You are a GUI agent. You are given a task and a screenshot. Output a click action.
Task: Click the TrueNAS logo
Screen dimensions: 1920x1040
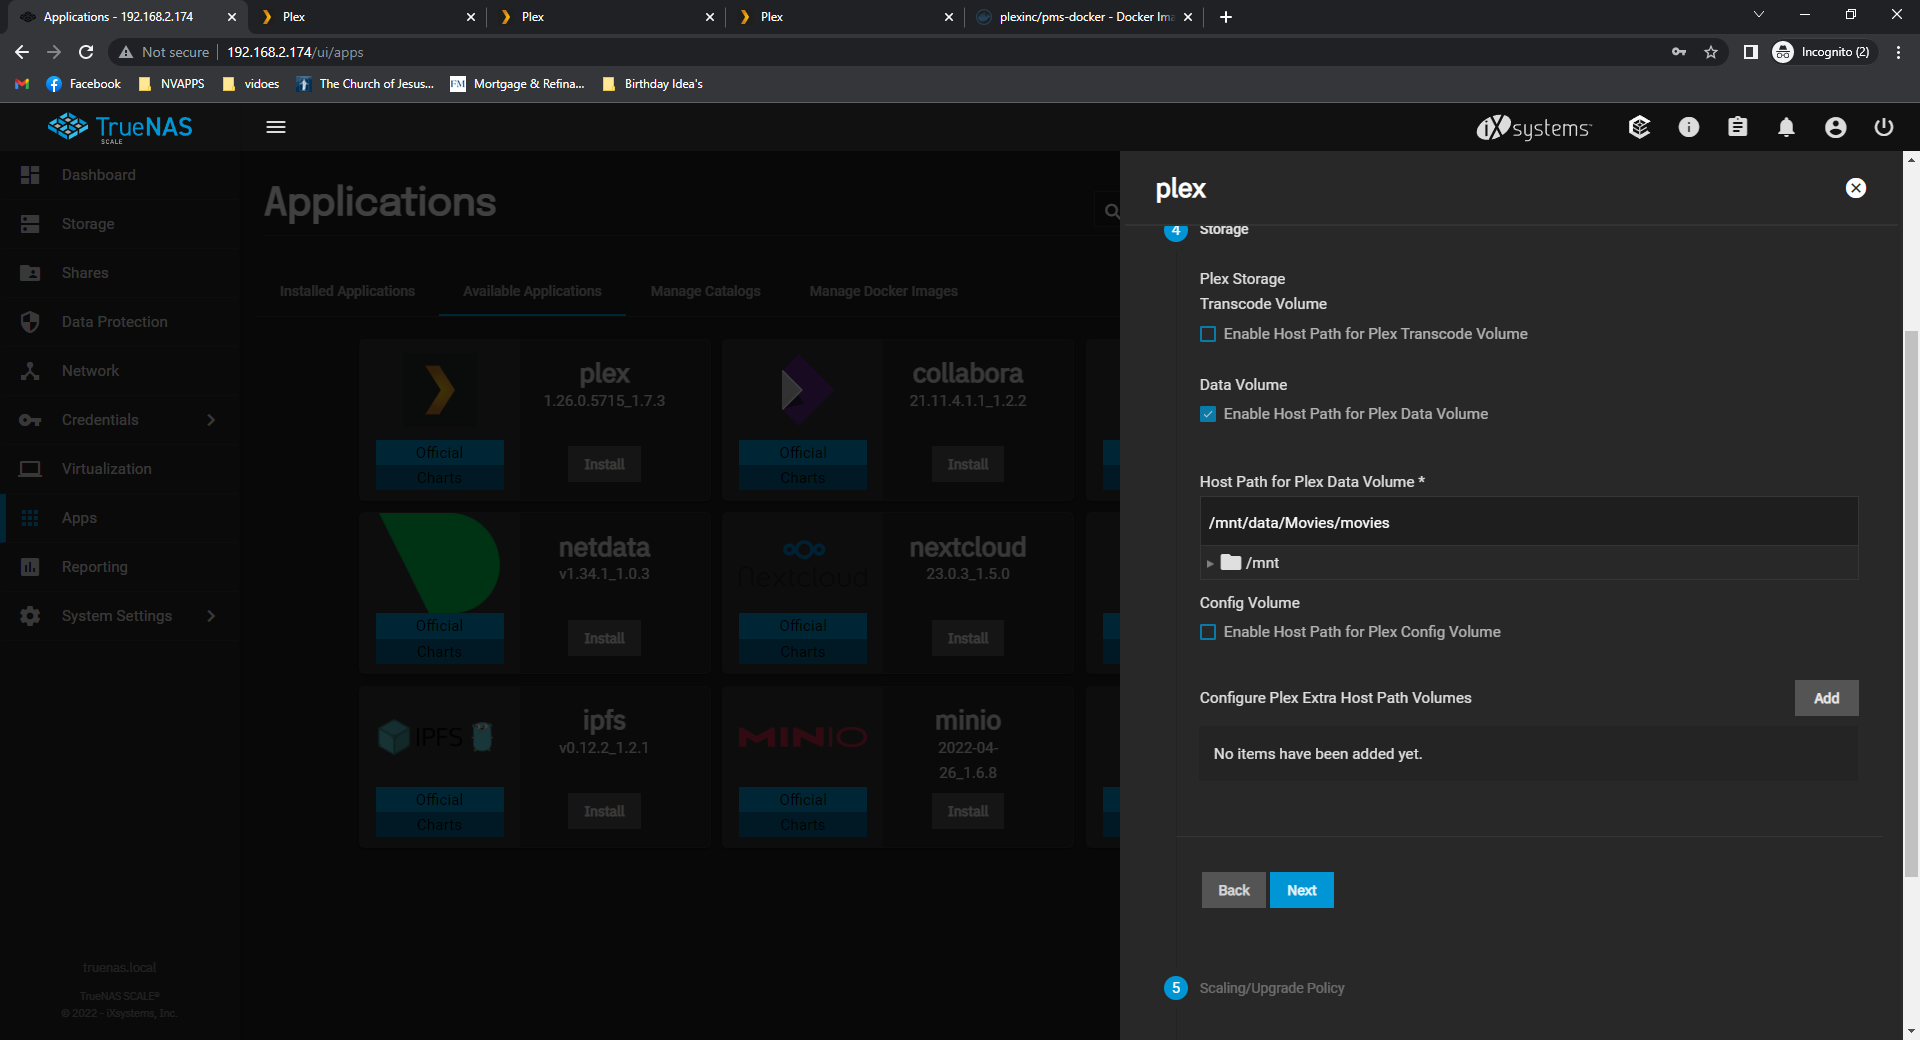pos(120,127)
